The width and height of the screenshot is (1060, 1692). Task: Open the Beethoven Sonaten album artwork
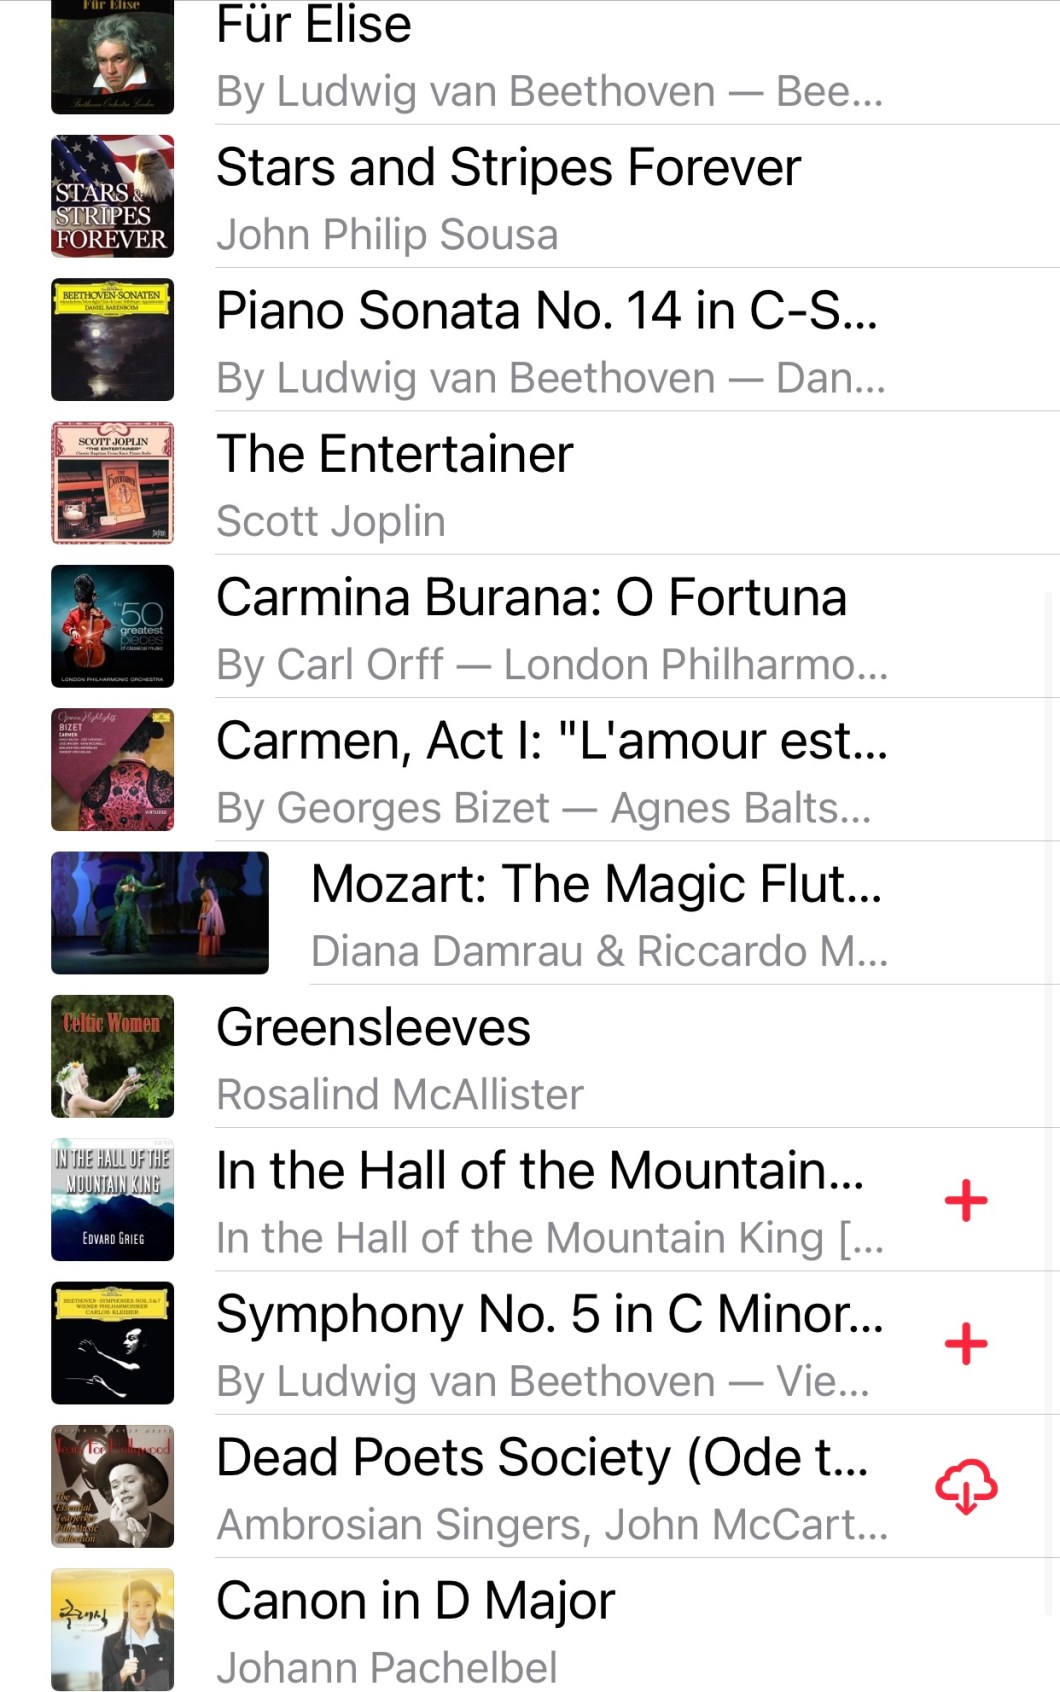[x=112, y=340]
